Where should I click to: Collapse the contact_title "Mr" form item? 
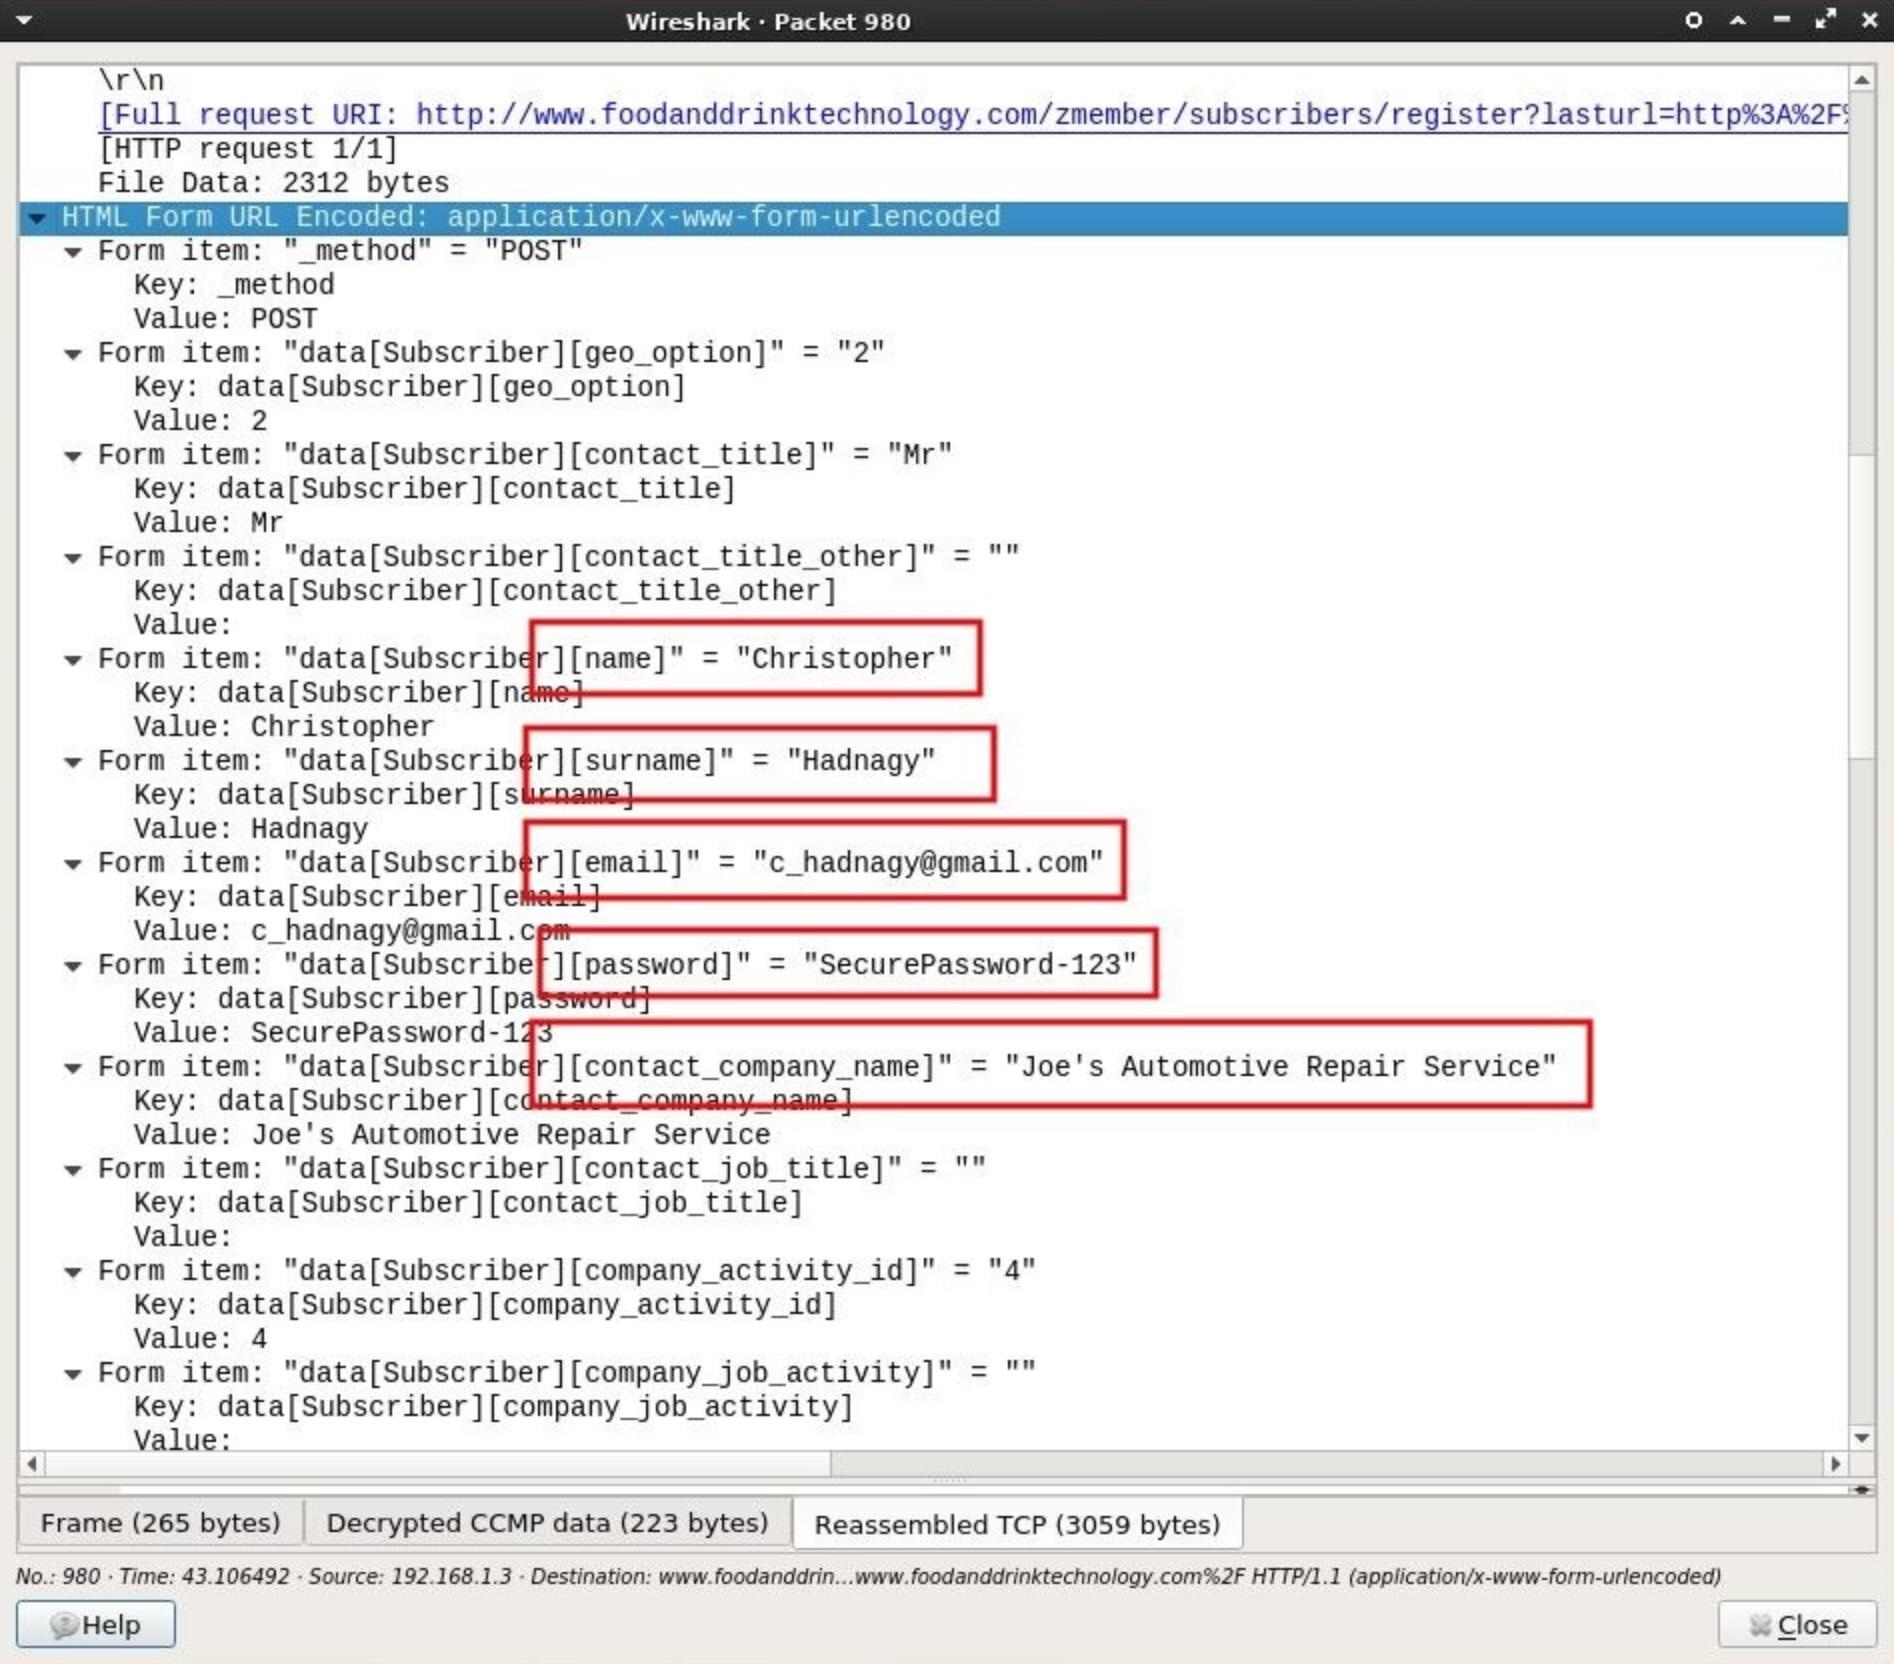tap(73, 454)
